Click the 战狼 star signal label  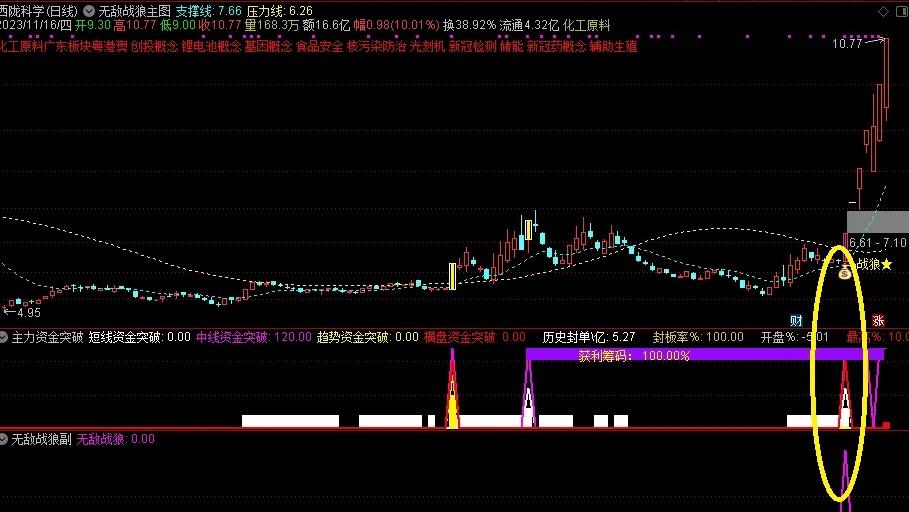pyautogui.click(x=874, y=264)
